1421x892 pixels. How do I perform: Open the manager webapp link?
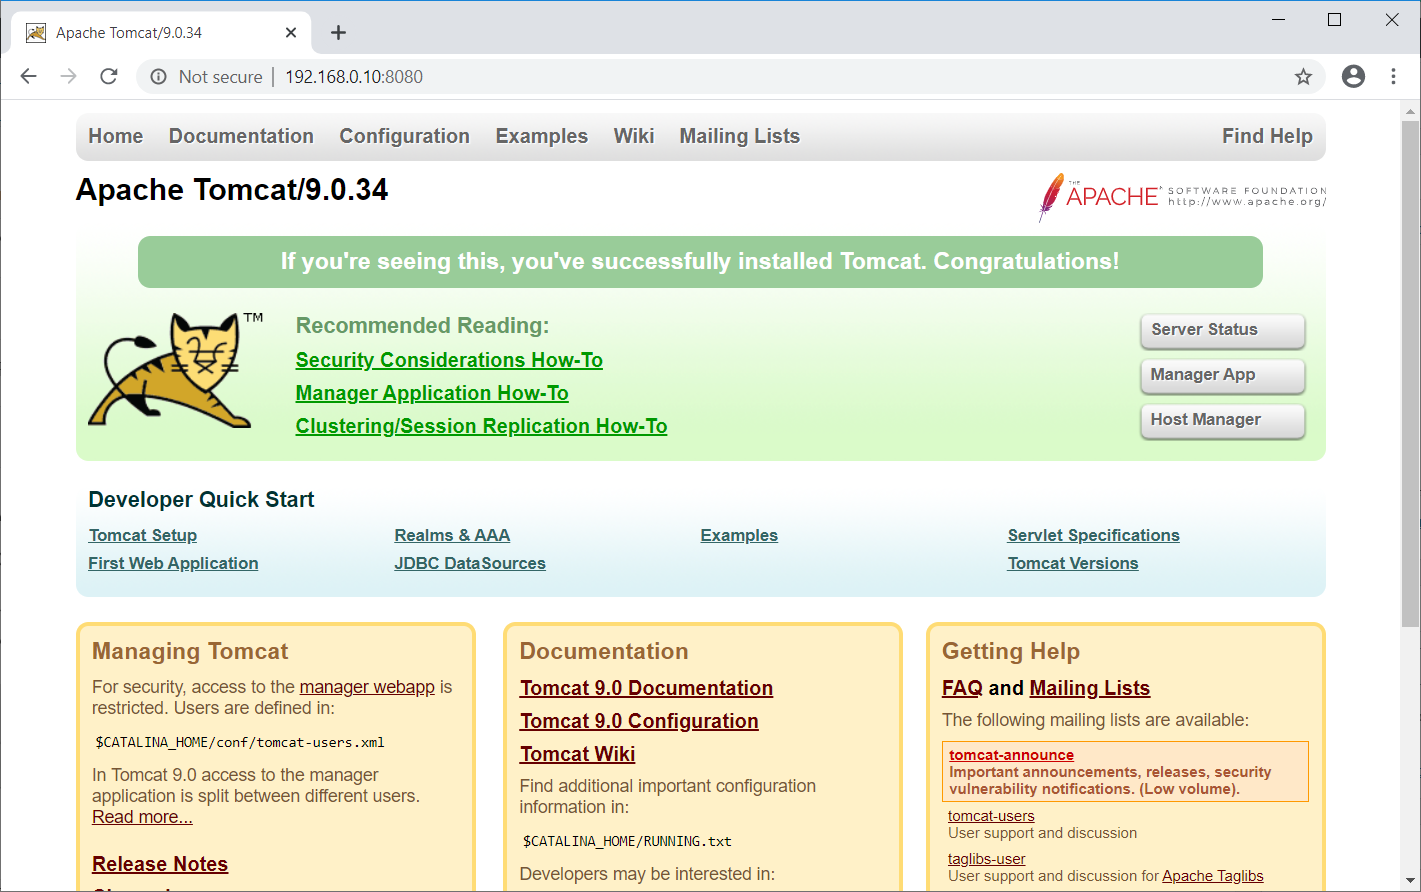[367, 687]
